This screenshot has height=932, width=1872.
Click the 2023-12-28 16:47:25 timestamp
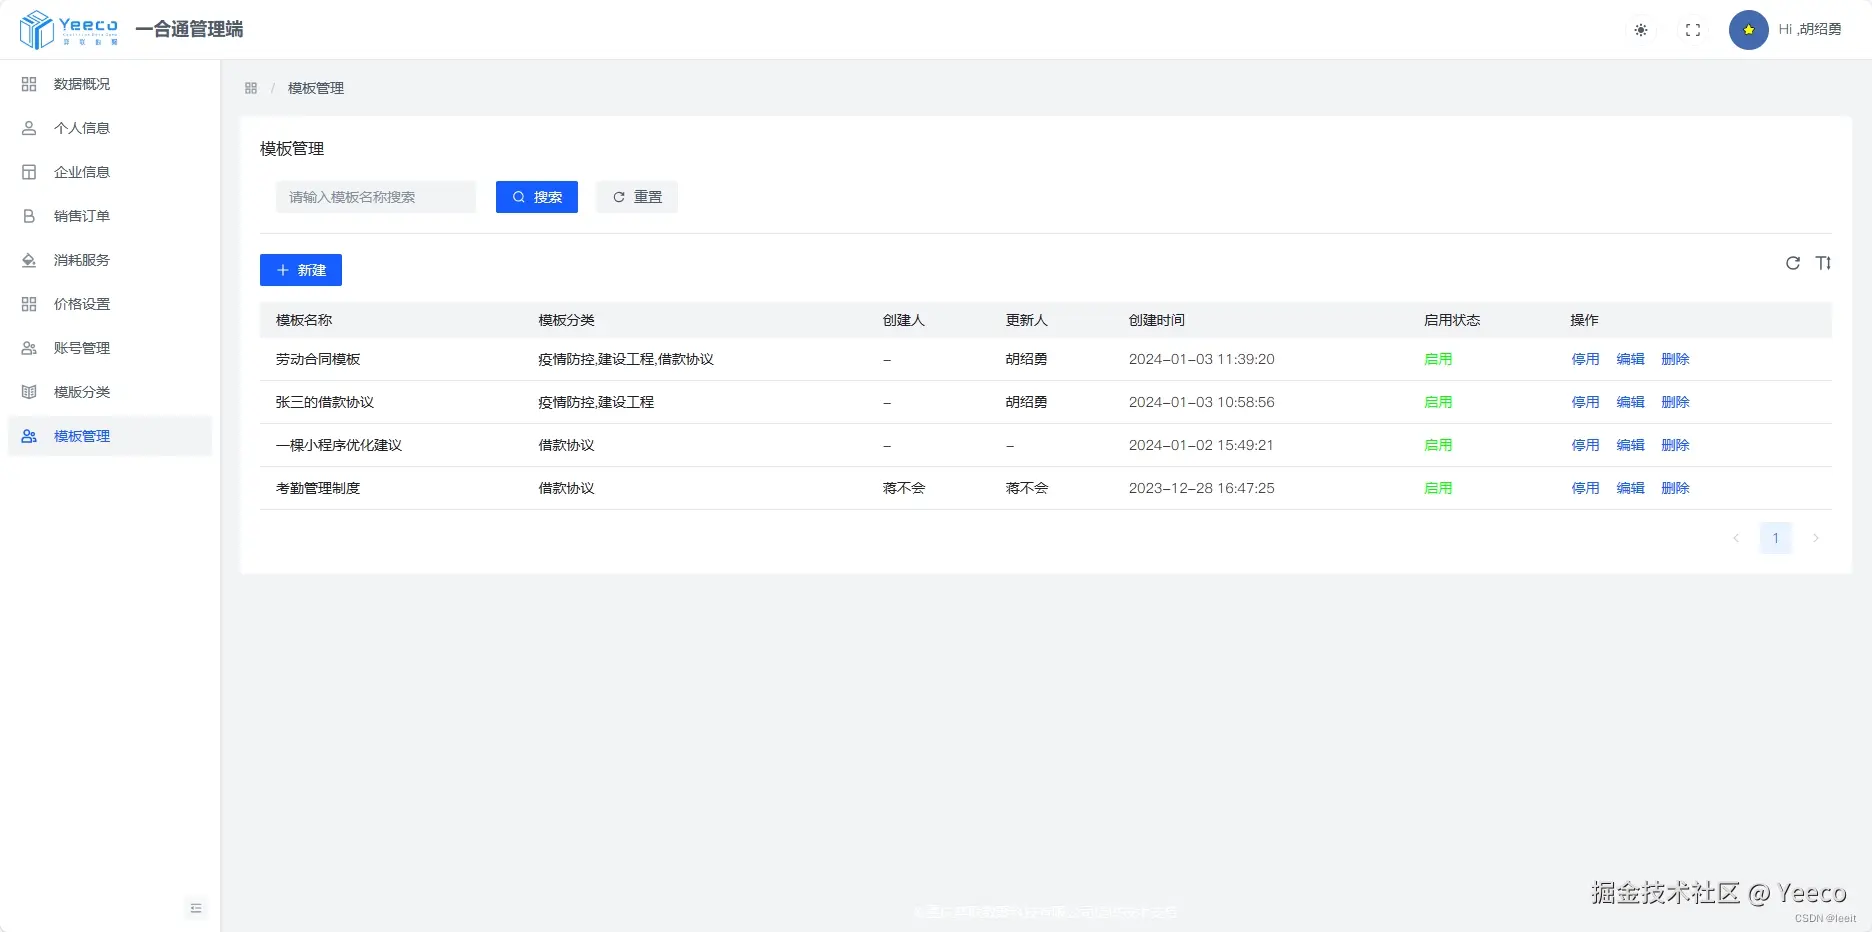pos(1202,488)
